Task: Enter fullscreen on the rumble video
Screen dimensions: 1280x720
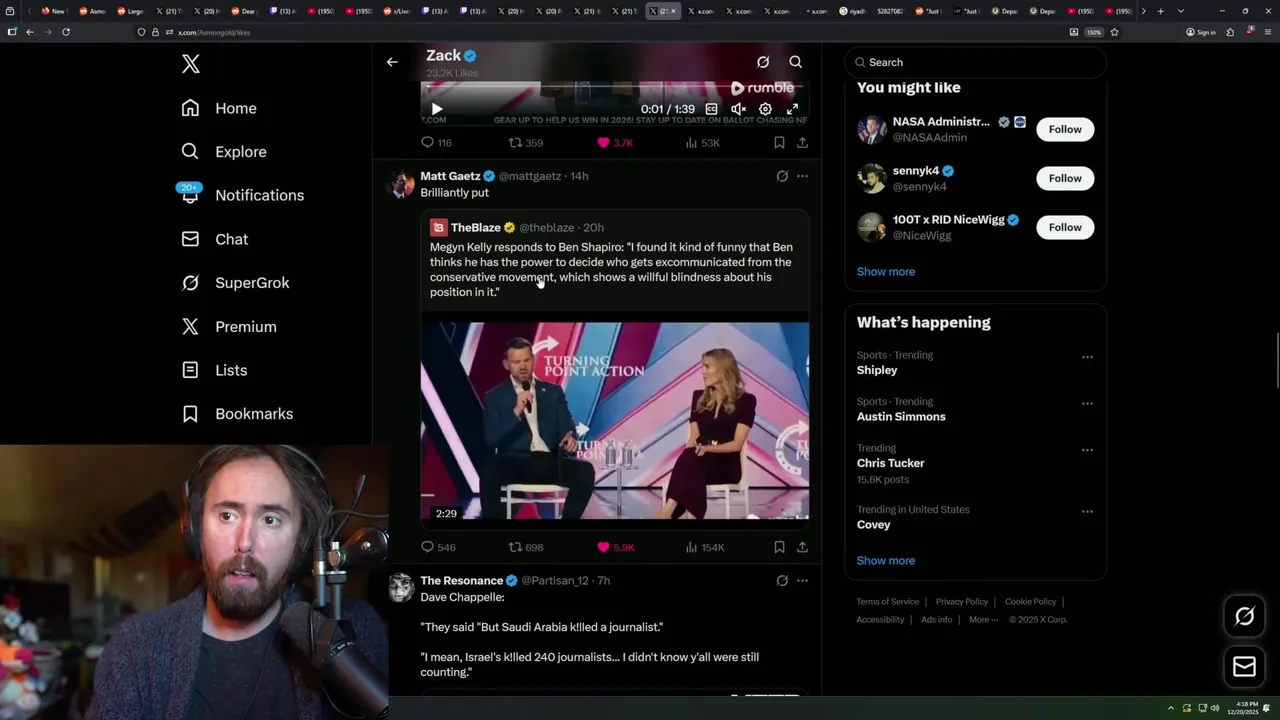Action: click(x=792, y=109)
